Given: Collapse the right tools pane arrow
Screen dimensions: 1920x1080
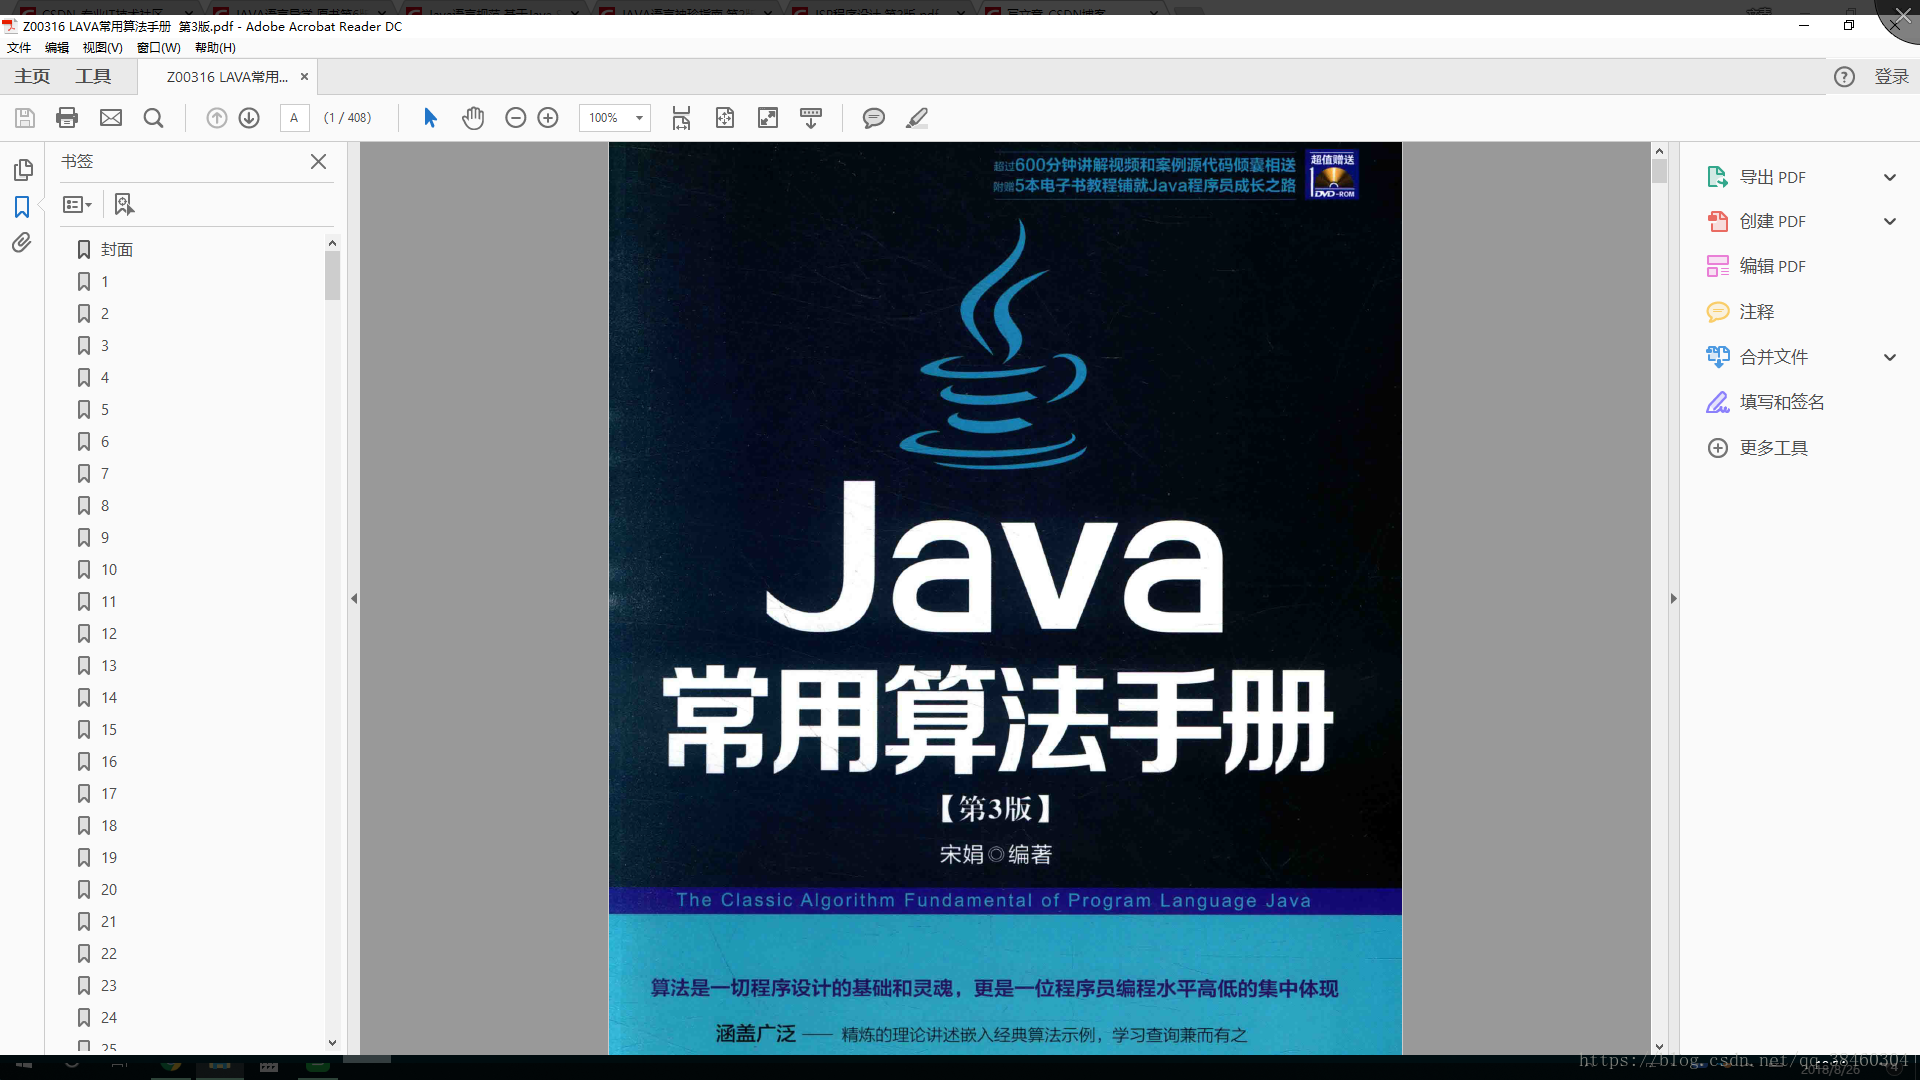Looking at the screenshot, I should click(x=1673, y=599).
